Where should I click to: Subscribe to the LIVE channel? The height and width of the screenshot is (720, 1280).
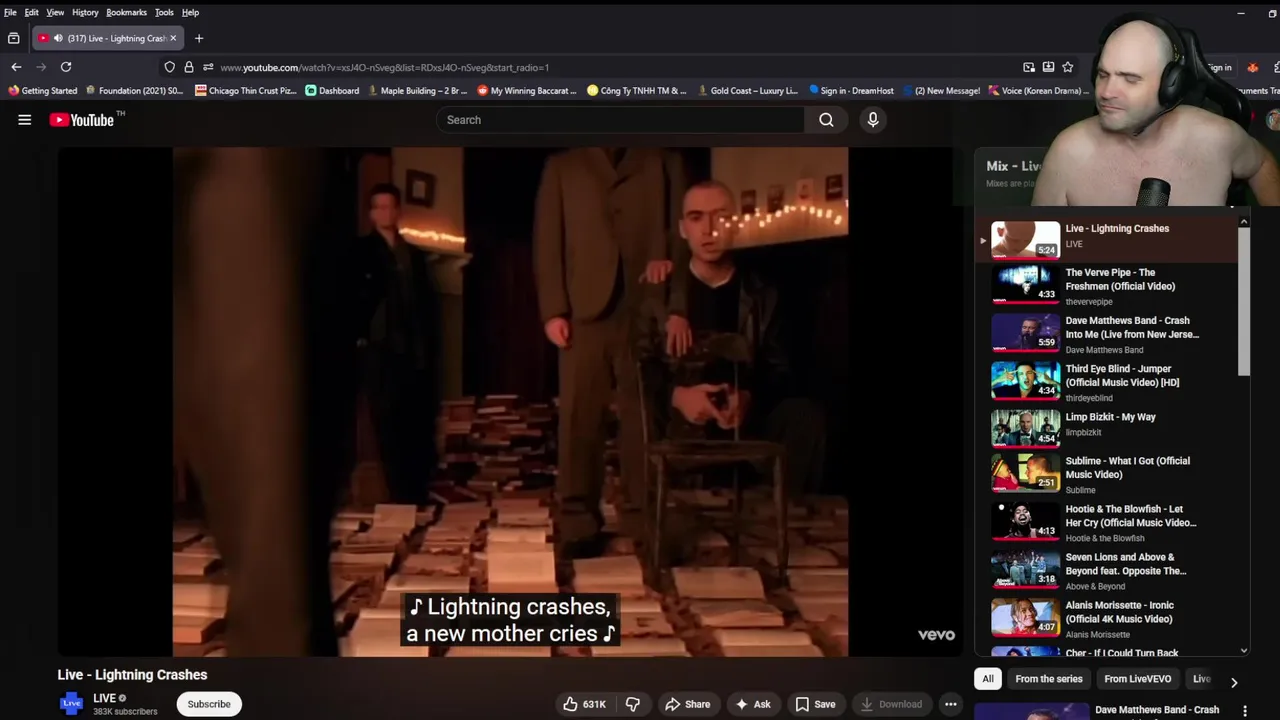209,704
